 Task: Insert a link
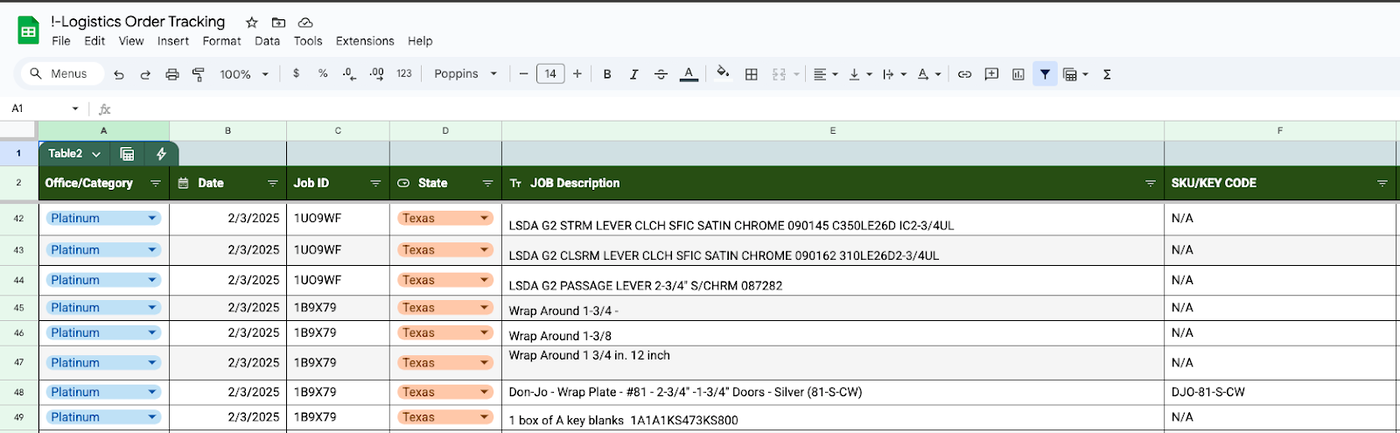964,74
